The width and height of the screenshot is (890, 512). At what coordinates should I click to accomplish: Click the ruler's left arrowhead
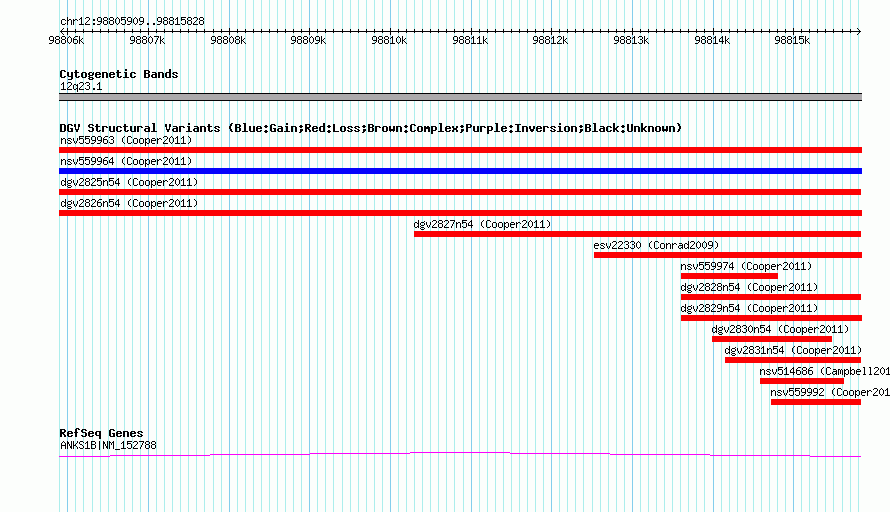[62, 31]
